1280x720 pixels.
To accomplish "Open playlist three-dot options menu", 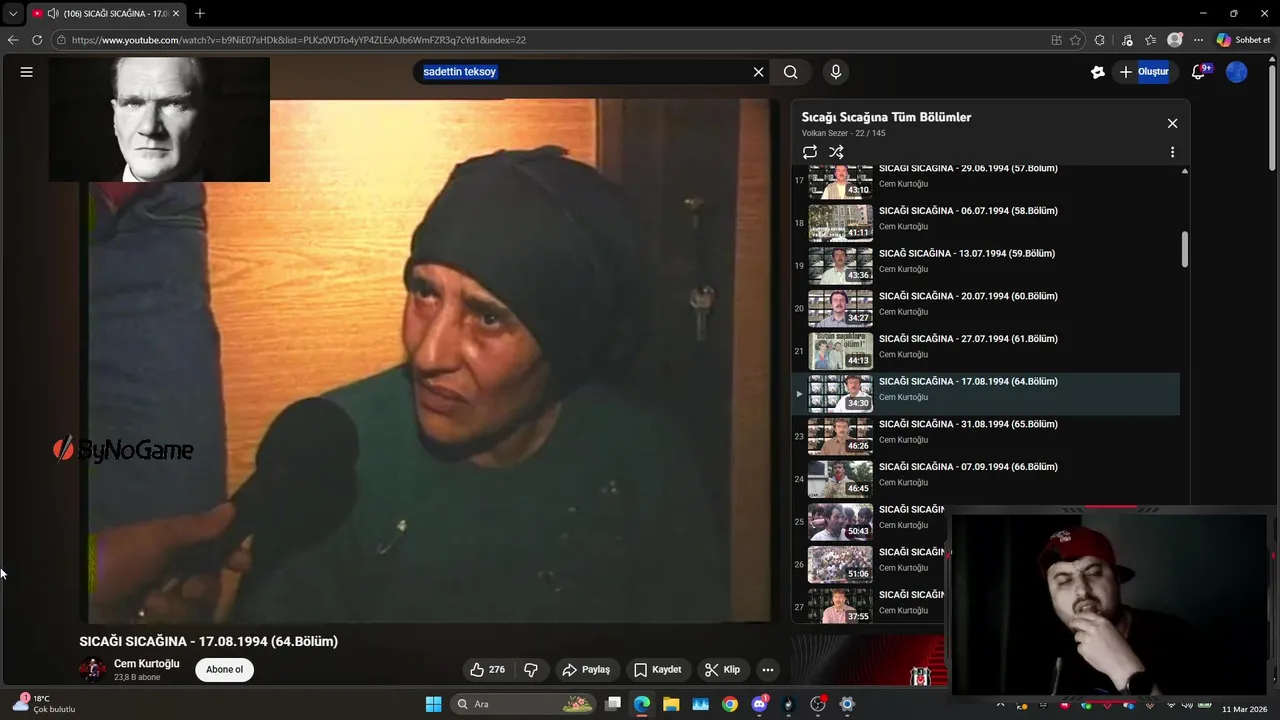I will (1172, 152).
